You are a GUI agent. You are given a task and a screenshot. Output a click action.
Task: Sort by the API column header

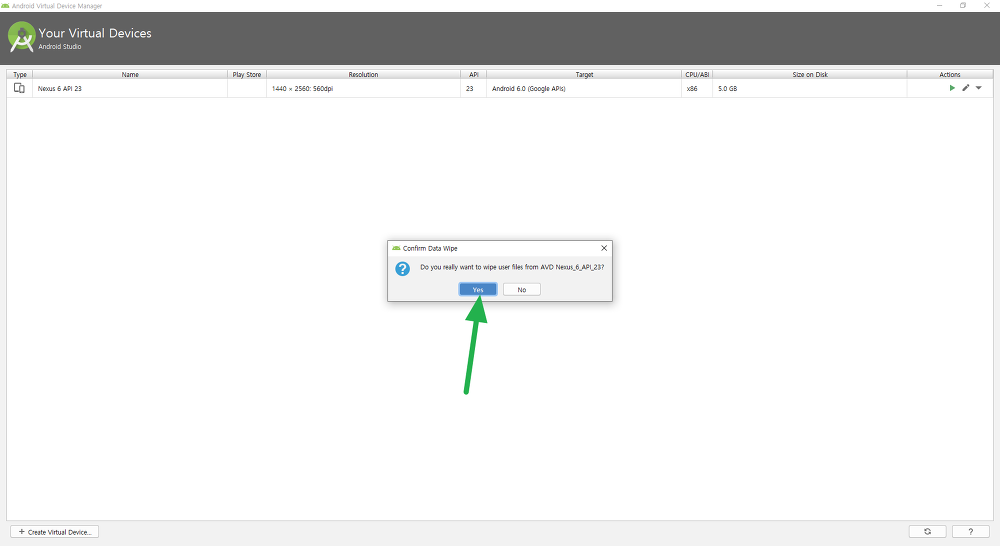click(474, 75)
